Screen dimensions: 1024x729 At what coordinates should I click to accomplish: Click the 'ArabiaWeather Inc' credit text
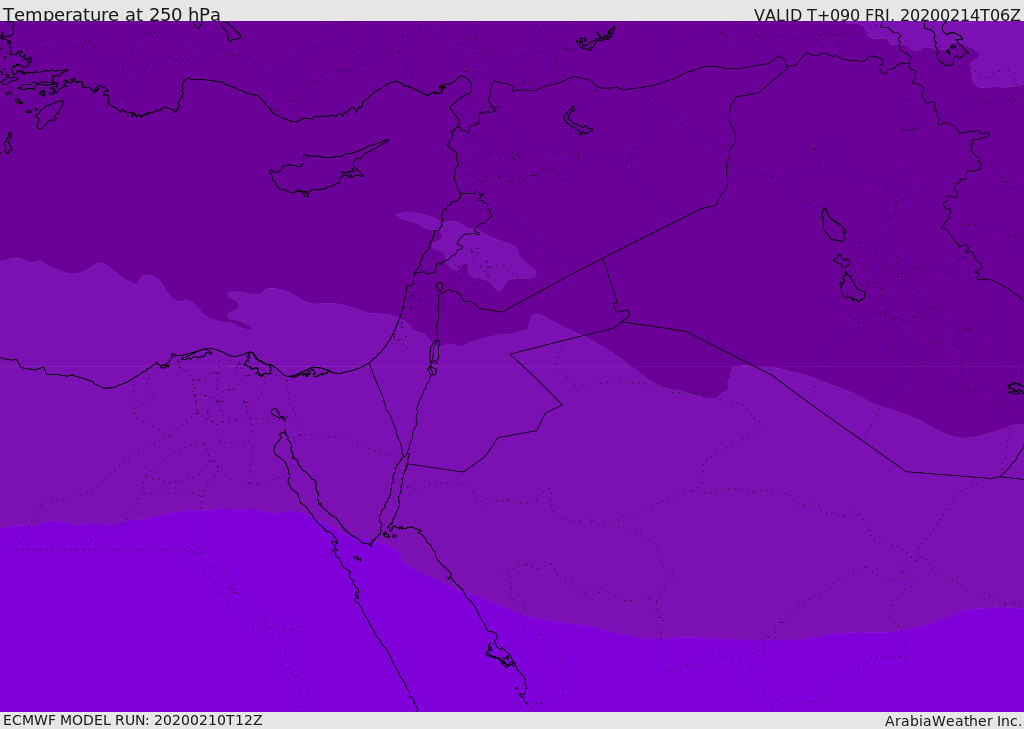click(952, 721)
